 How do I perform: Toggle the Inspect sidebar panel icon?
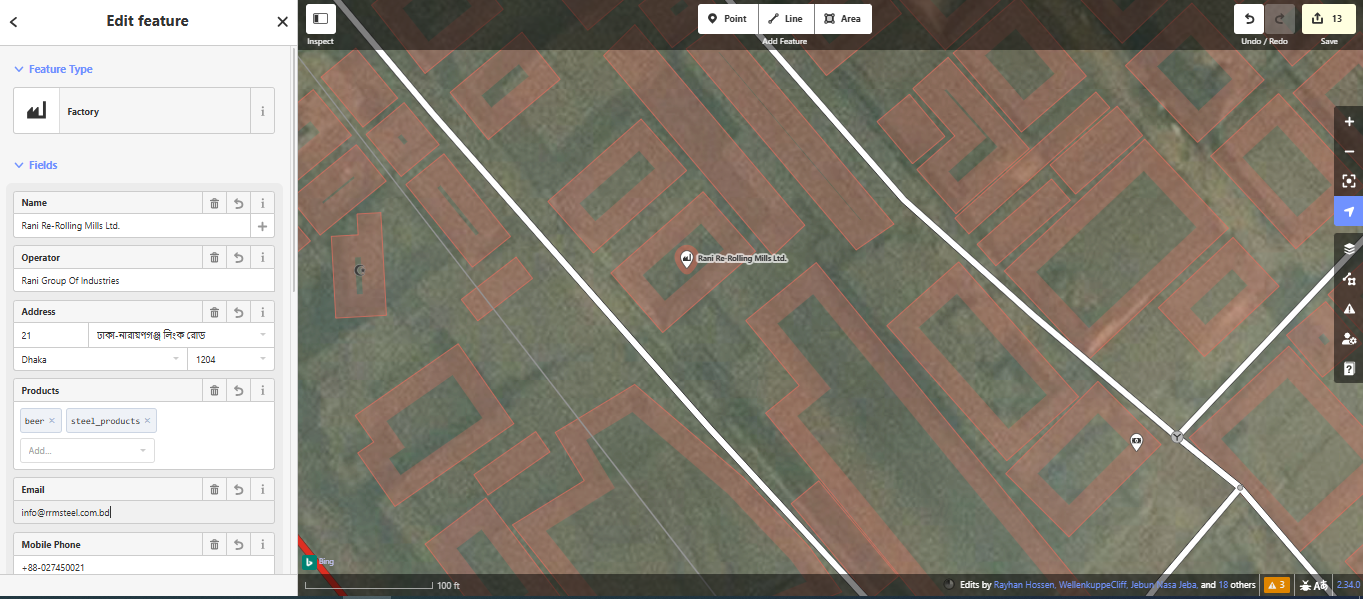320,19
